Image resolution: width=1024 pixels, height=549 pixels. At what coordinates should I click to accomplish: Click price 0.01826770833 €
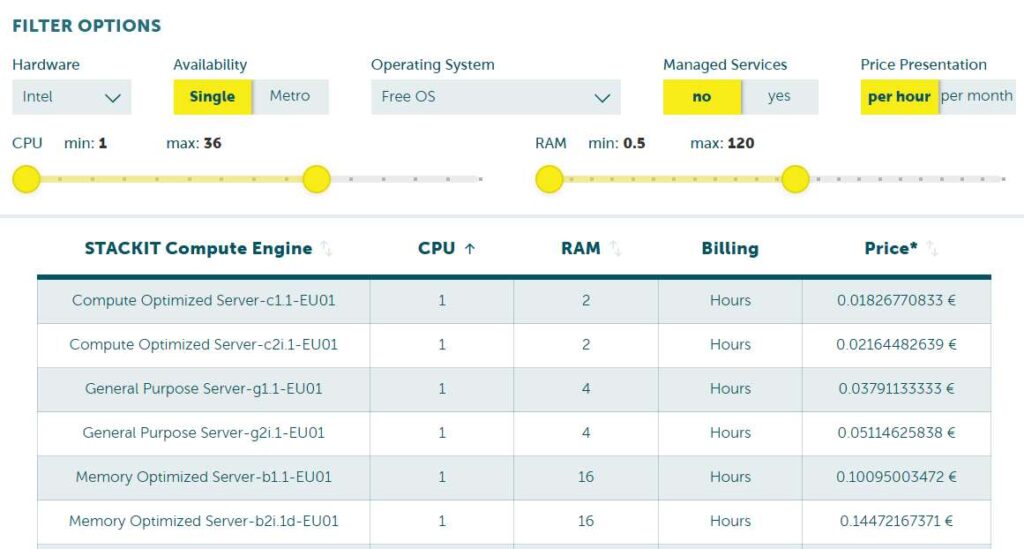(x=897, y=300)
